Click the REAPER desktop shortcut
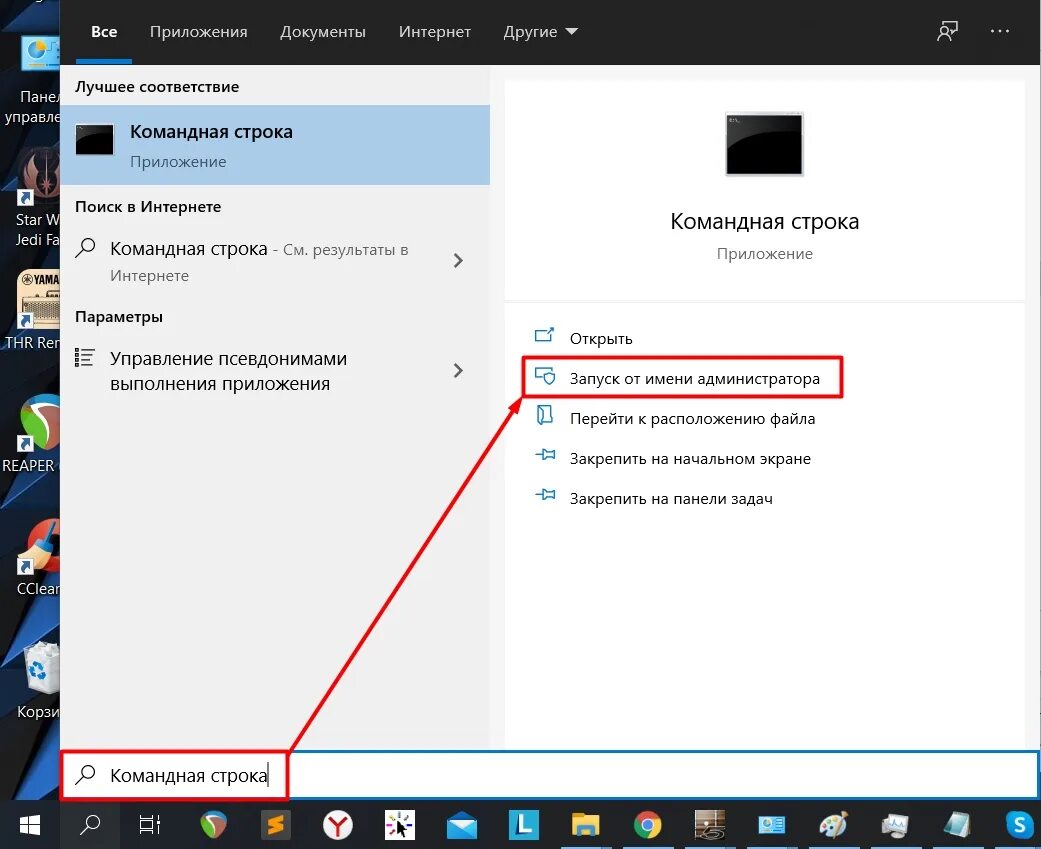 coord(32,435)
